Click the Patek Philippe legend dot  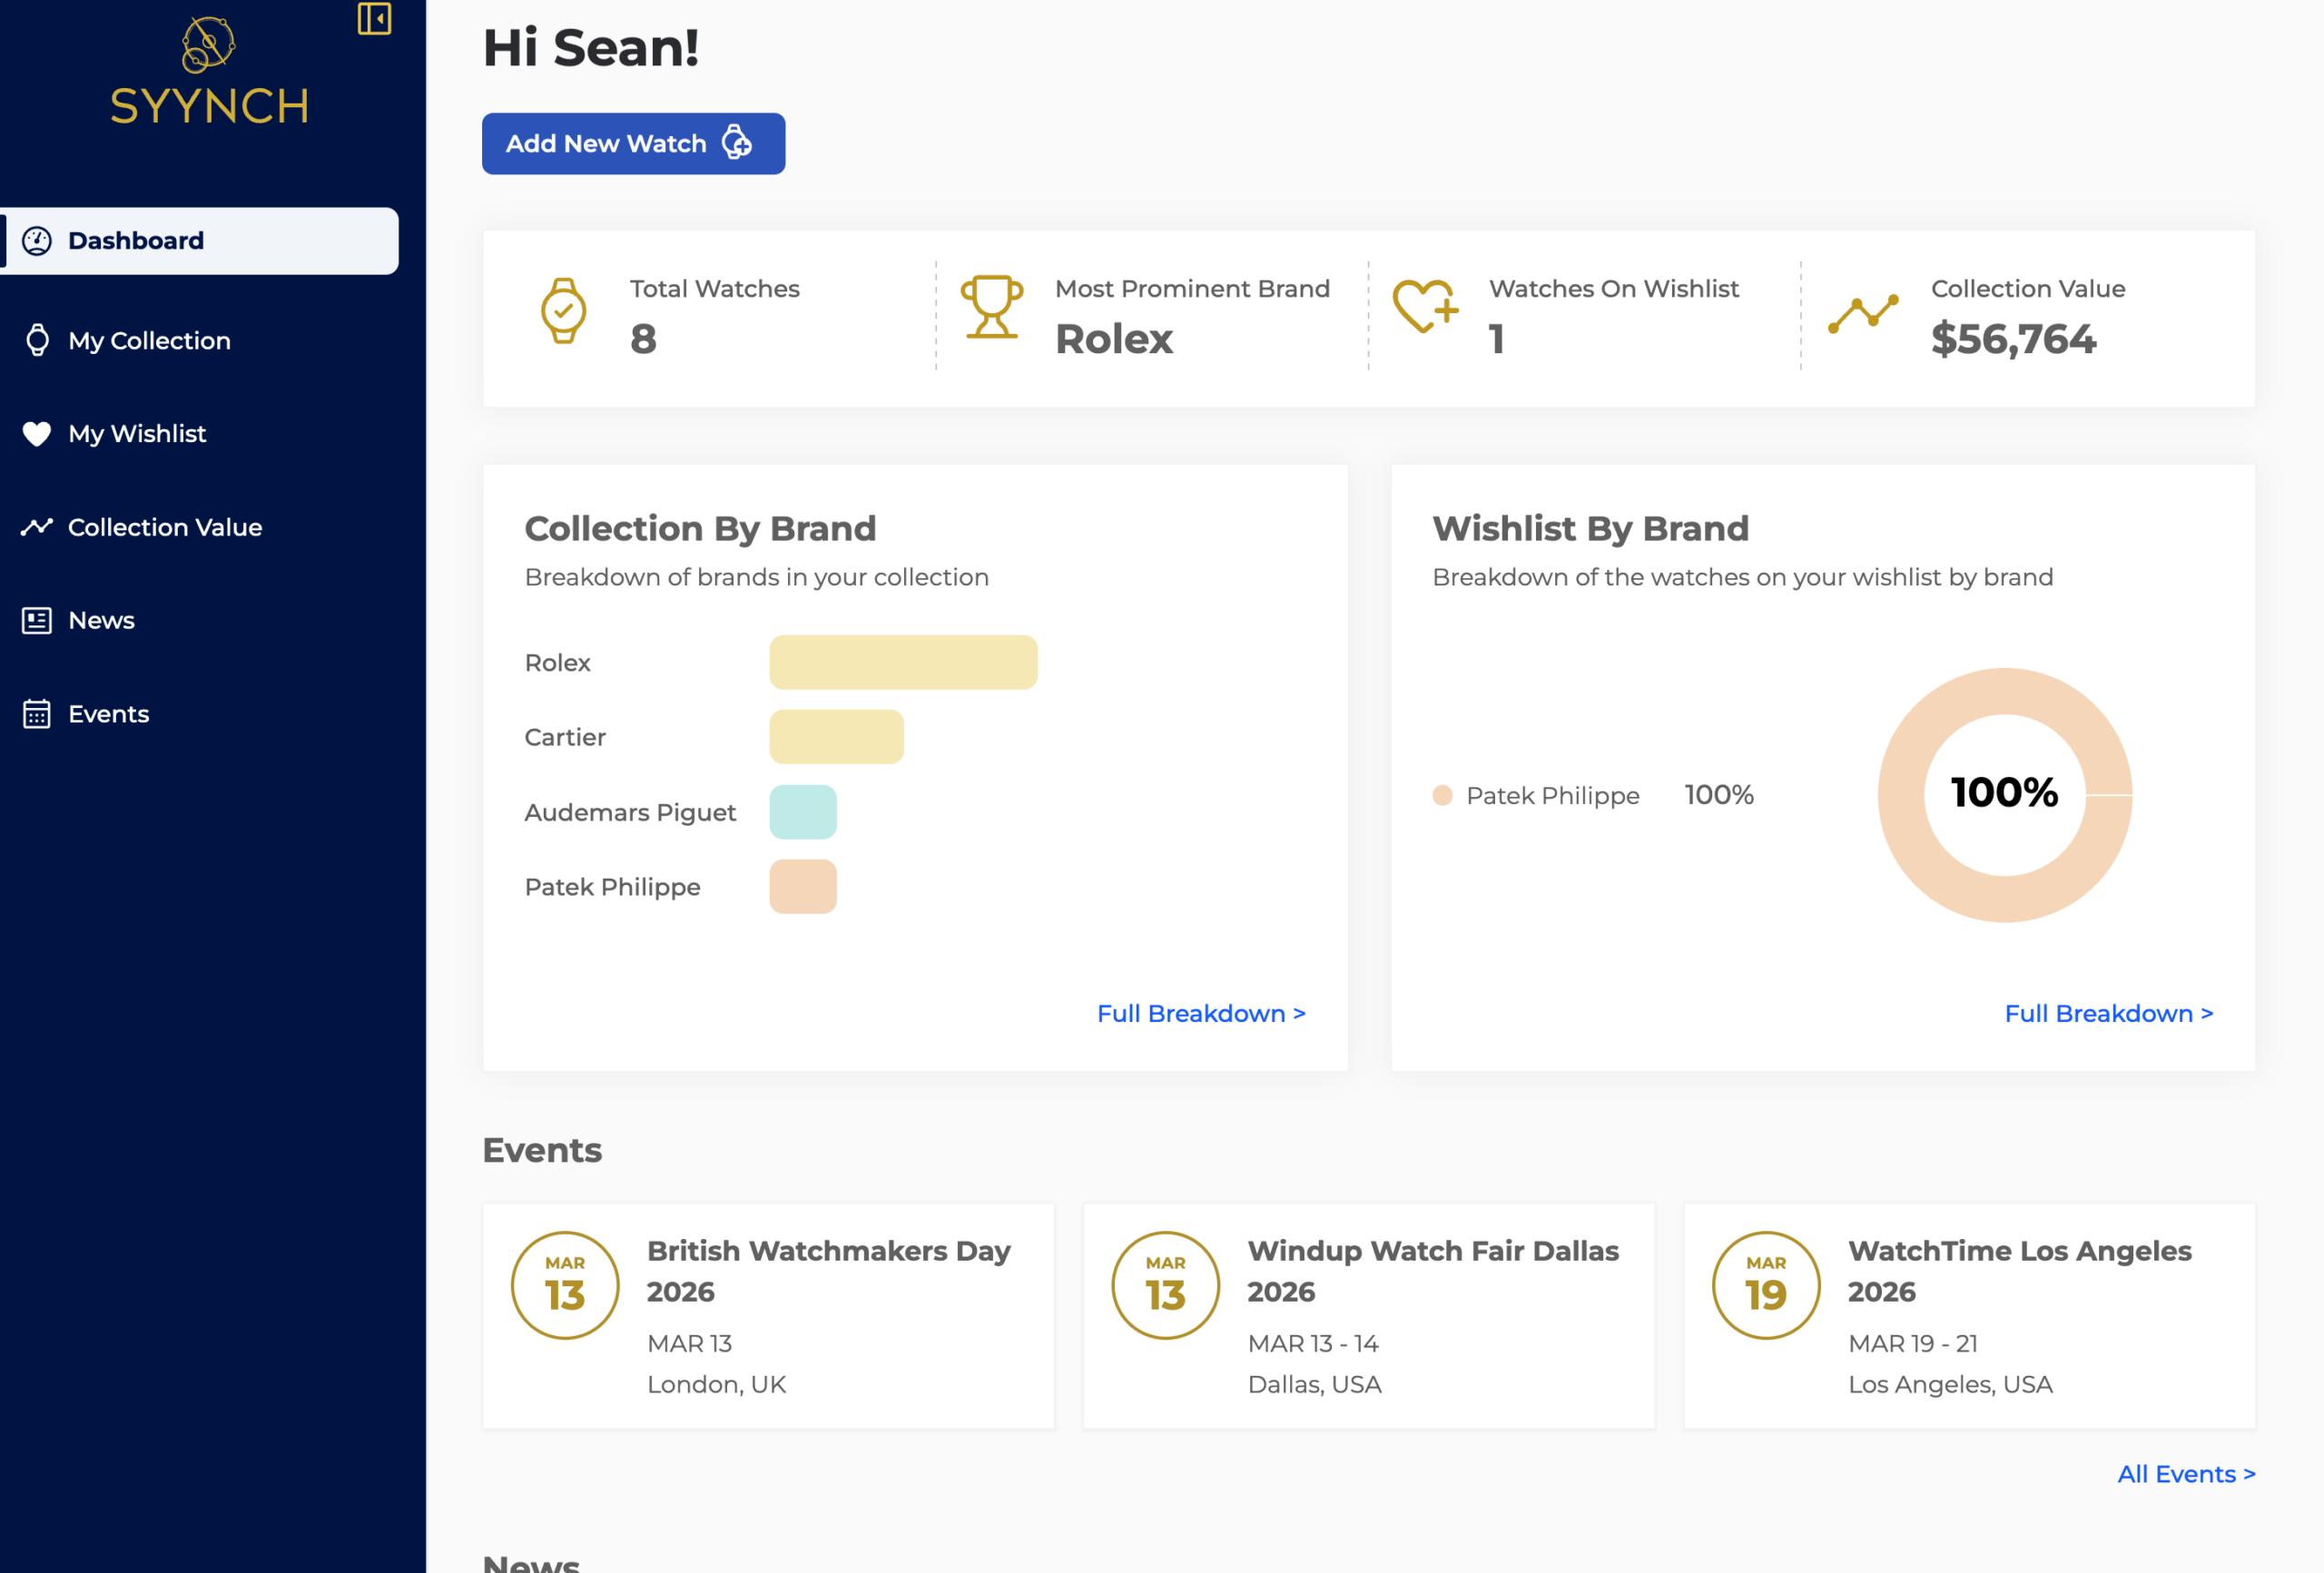pos(1442,795)
